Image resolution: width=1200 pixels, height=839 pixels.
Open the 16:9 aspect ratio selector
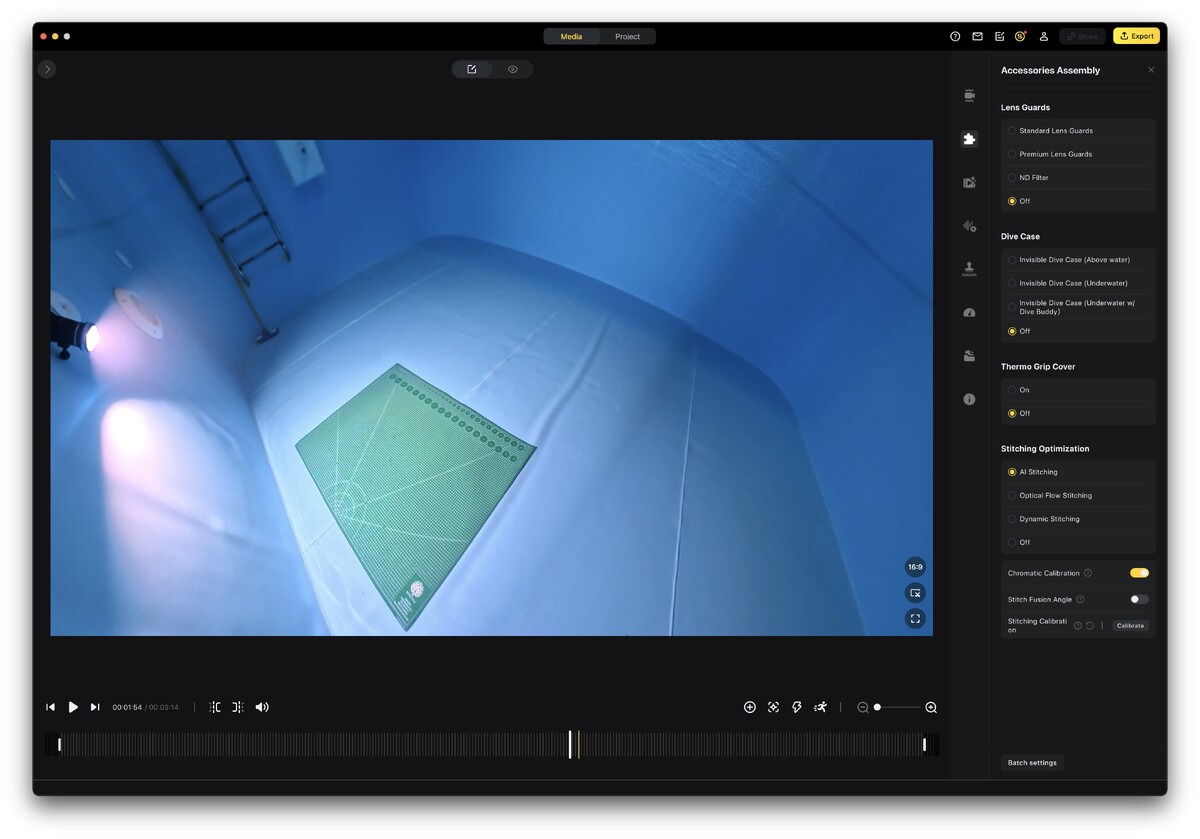[x=915, y=567]
